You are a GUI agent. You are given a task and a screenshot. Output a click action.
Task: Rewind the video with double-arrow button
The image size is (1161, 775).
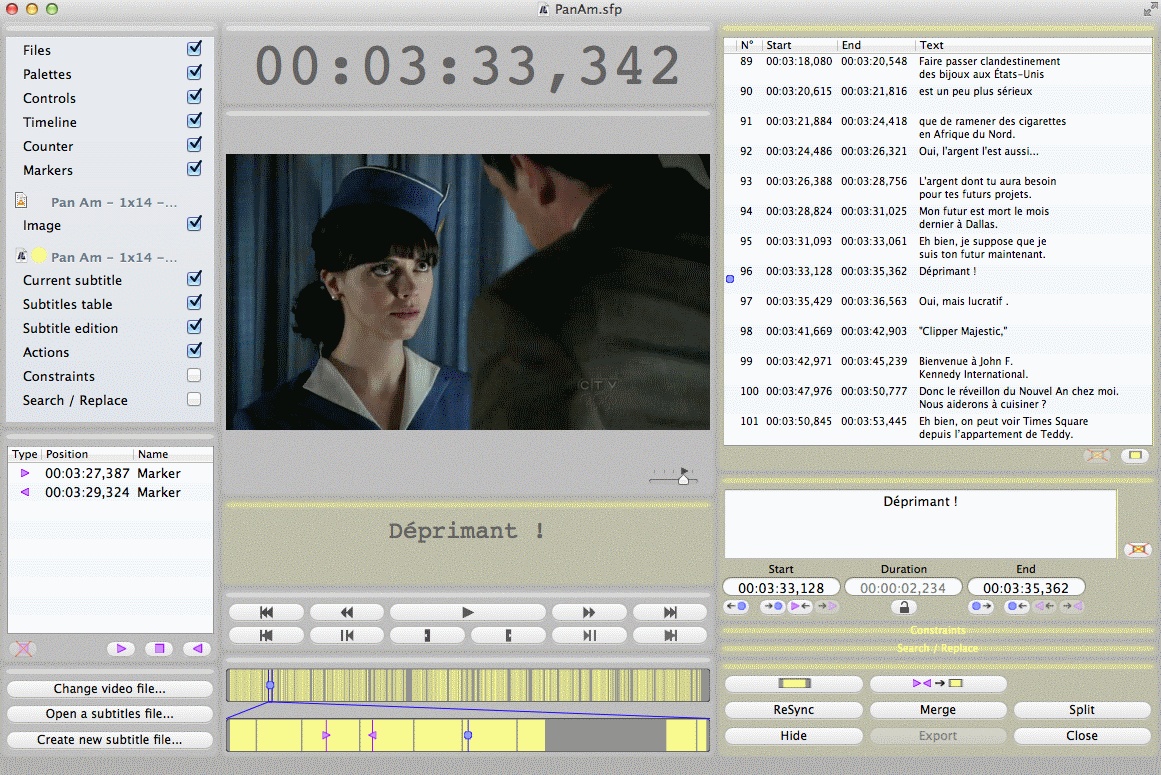[x=347, y=612]
